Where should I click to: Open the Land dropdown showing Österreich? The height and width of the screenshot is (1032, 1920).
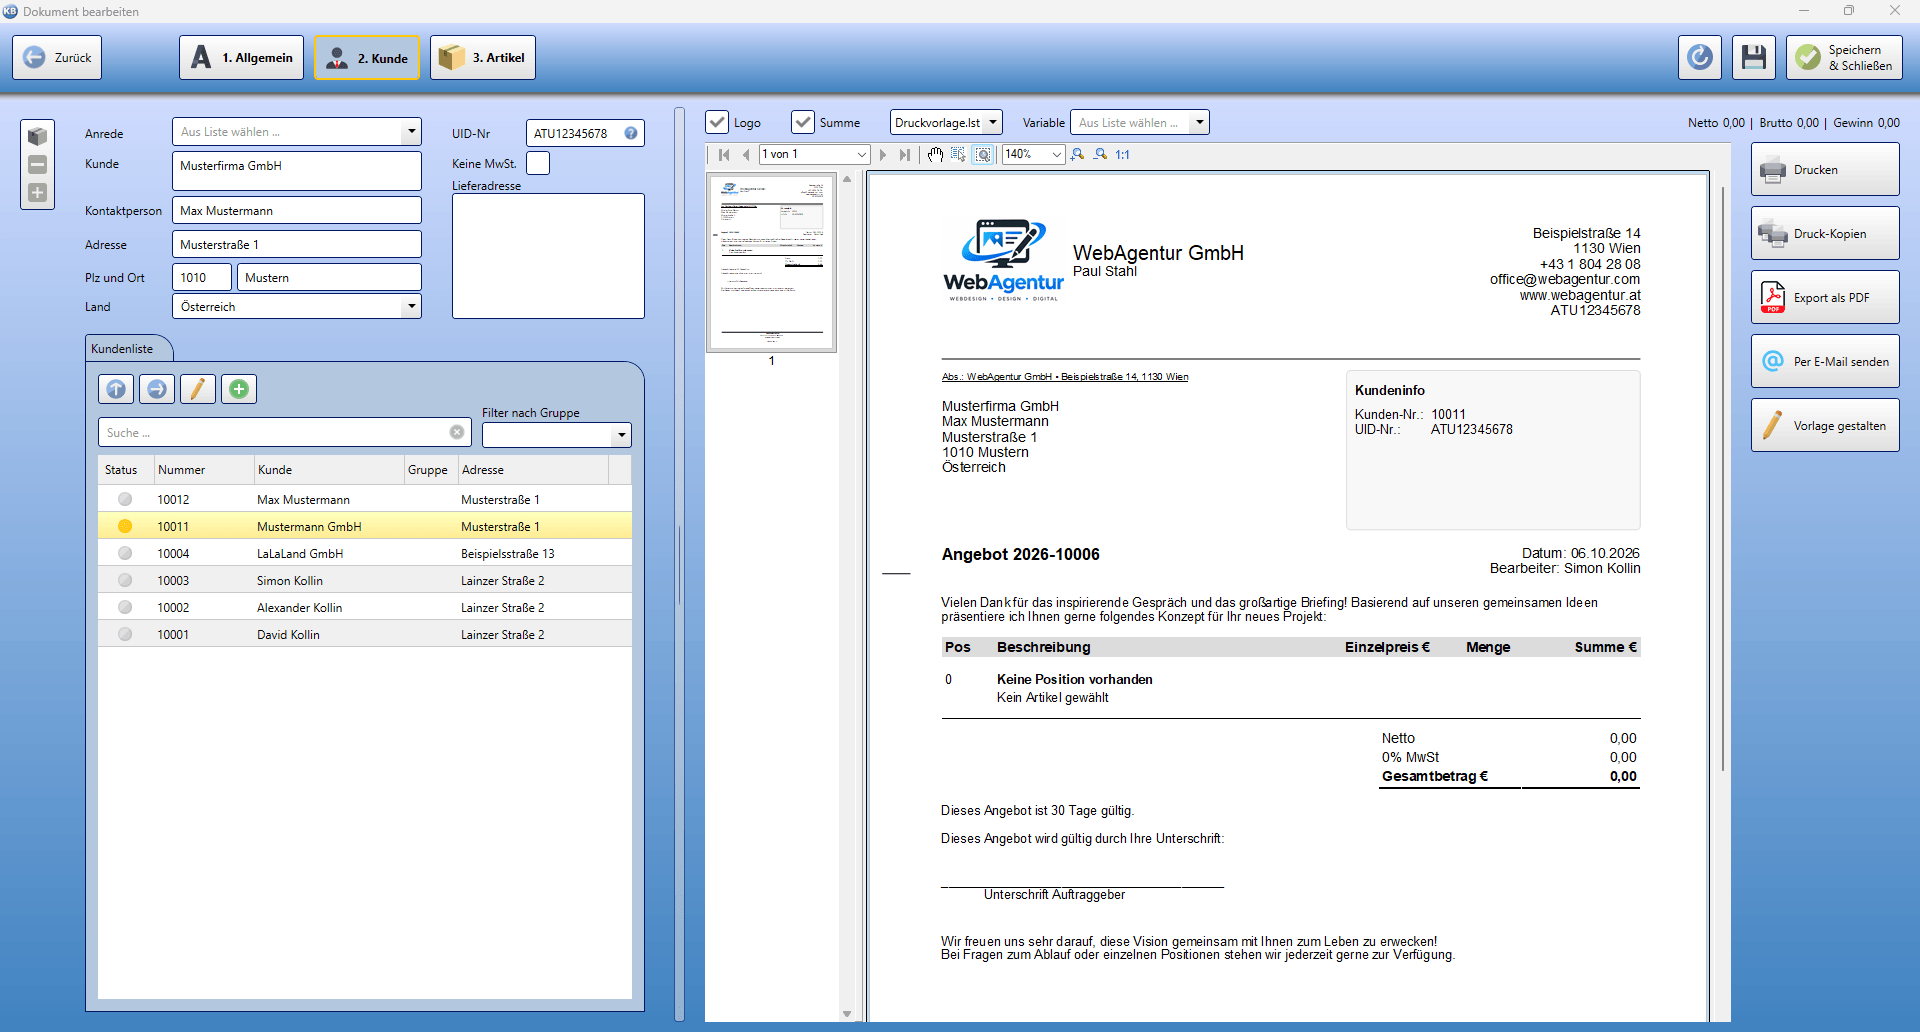coord(411,306)
